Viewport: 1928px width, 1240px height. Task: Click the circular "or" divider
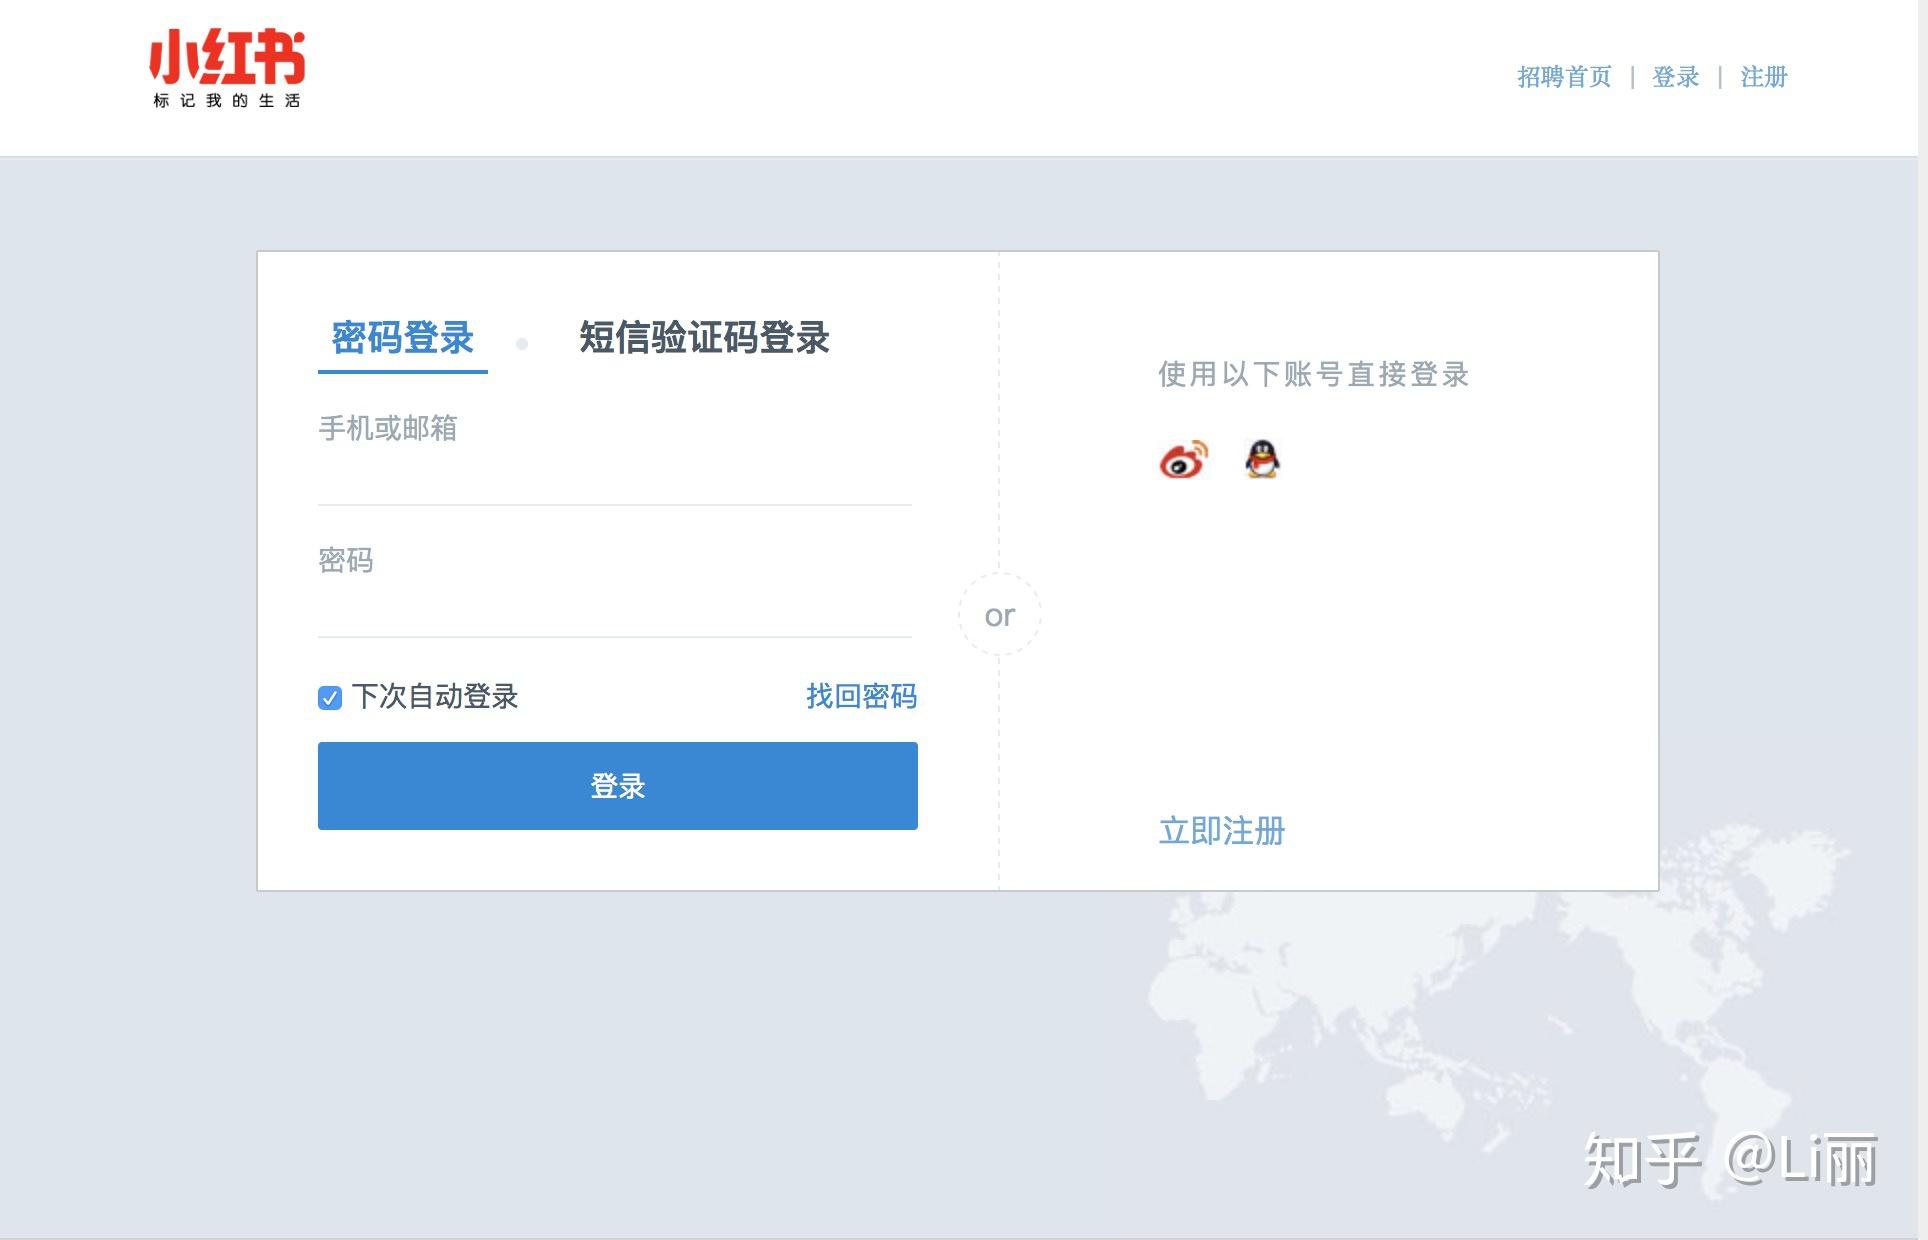pos(999,615)
